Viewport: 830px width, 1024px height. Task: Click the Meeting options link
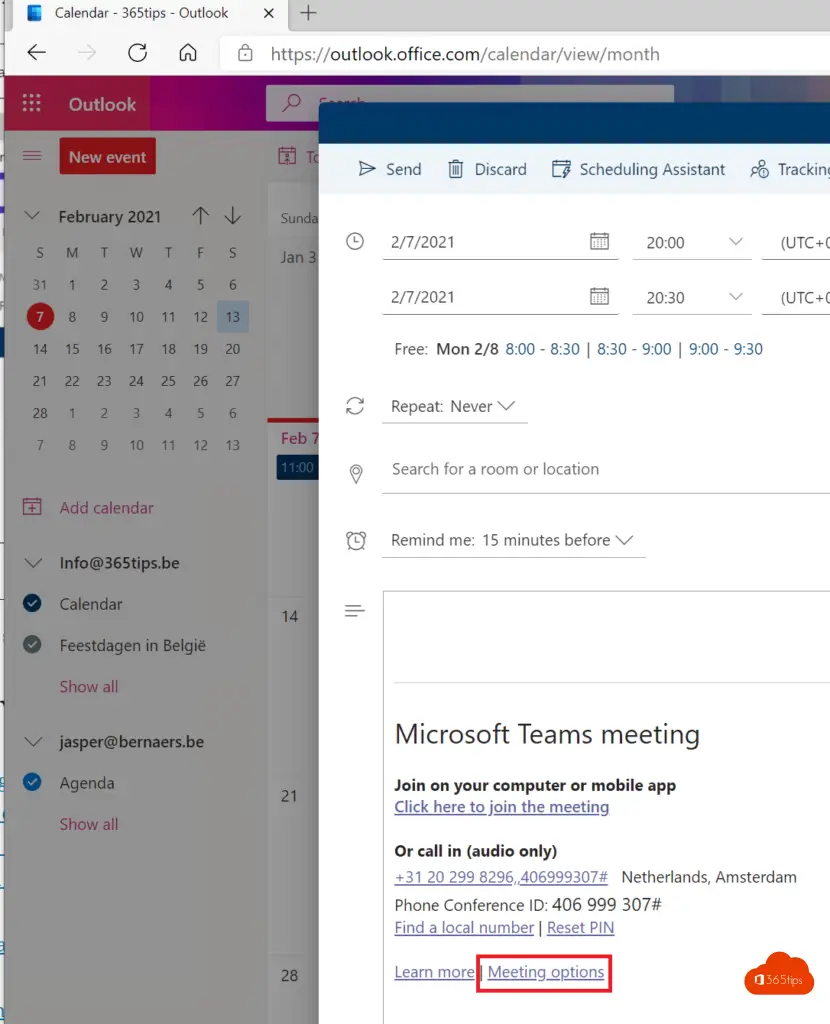[546, 972]
